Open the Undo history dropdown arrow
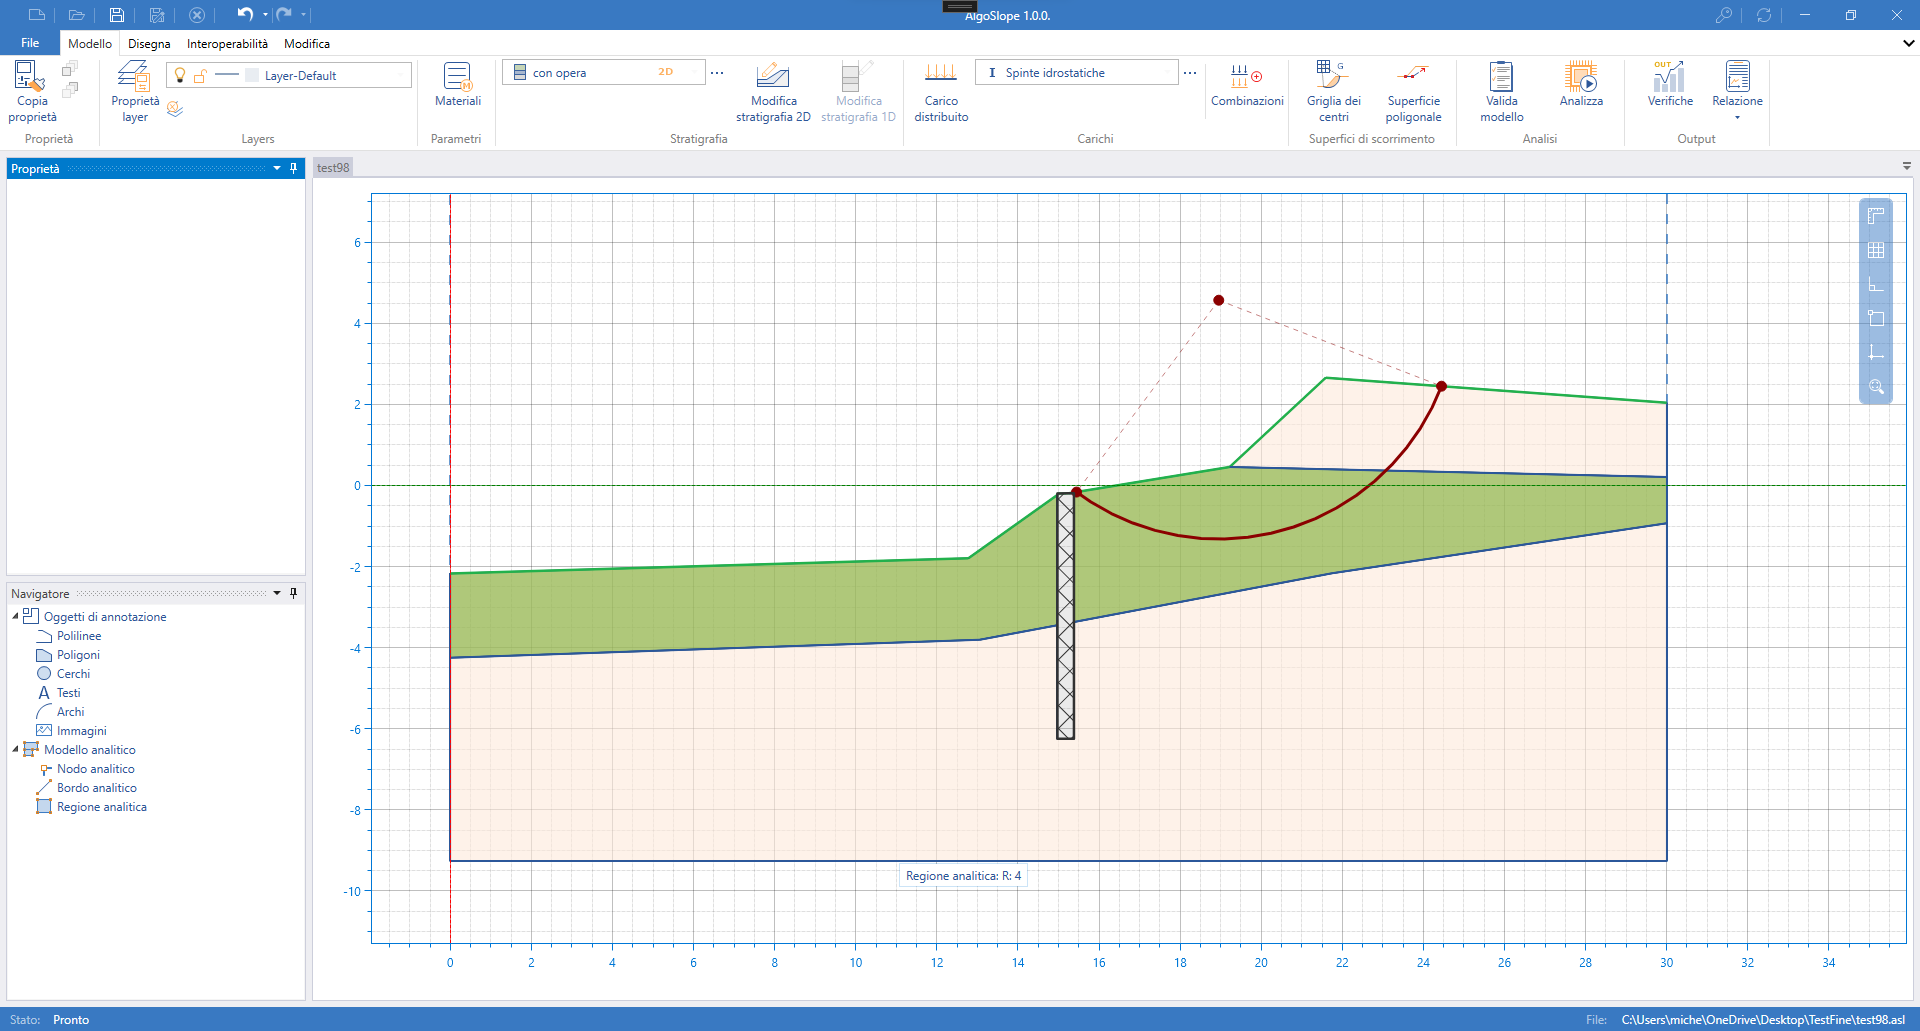 click(x=265, y=15)
